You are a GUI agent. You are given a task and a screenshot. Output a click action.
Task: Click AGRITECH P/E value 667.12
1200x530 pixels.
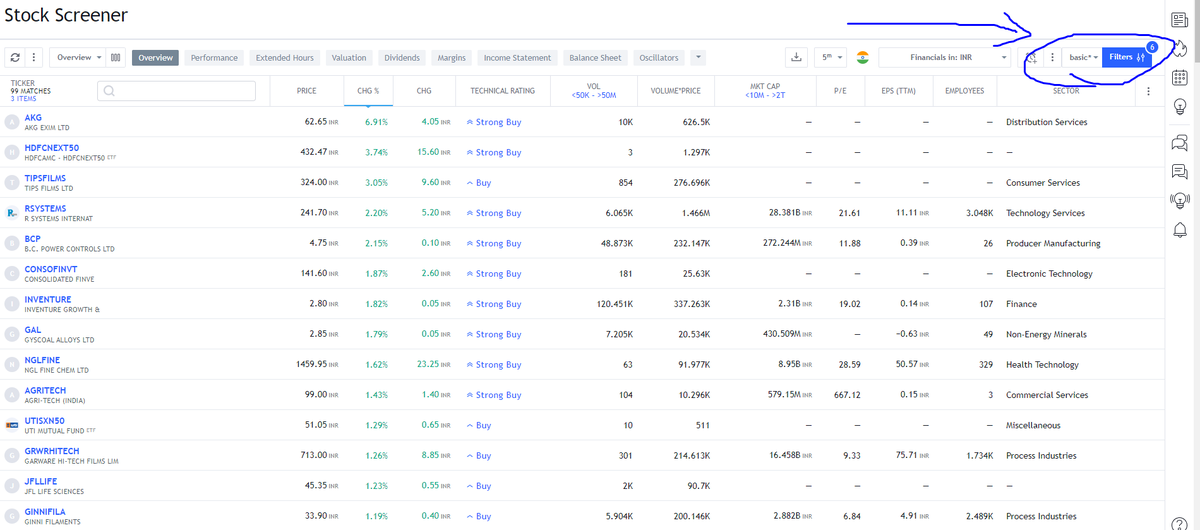tap(847, 395)
